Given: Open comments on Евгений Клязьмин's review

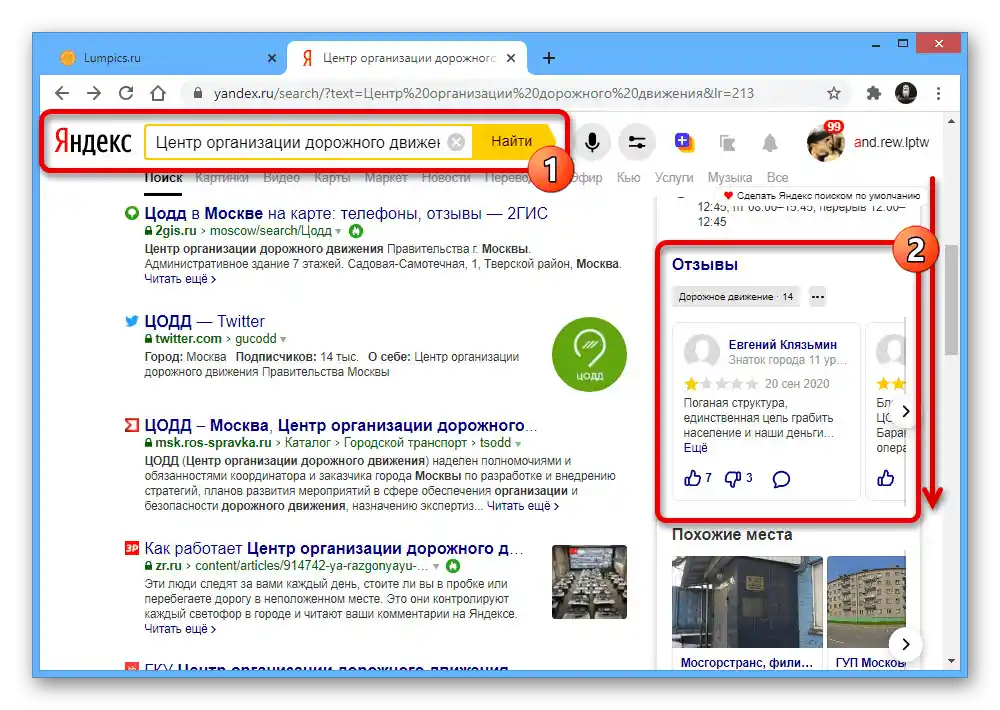Looking at the screenshot, I should [781, 479].
